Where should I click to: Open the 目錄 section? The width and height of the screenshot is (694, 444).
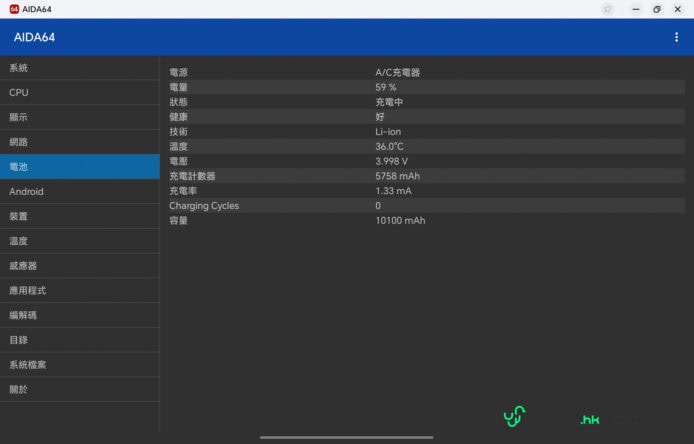coord(80,340)
